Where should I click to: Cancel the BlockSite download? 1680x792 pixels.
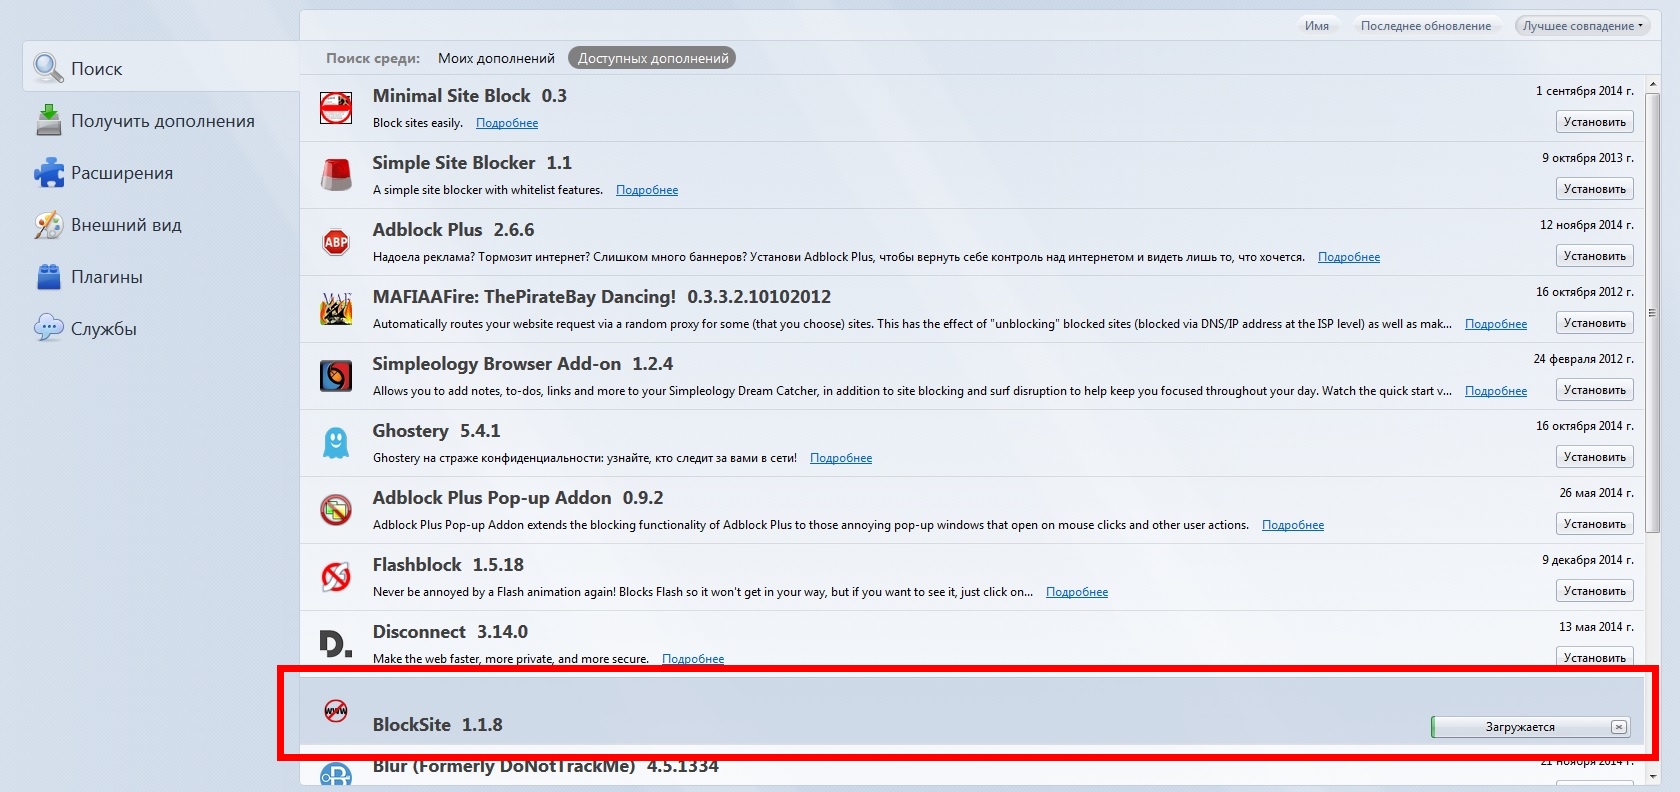(1618, 727)
